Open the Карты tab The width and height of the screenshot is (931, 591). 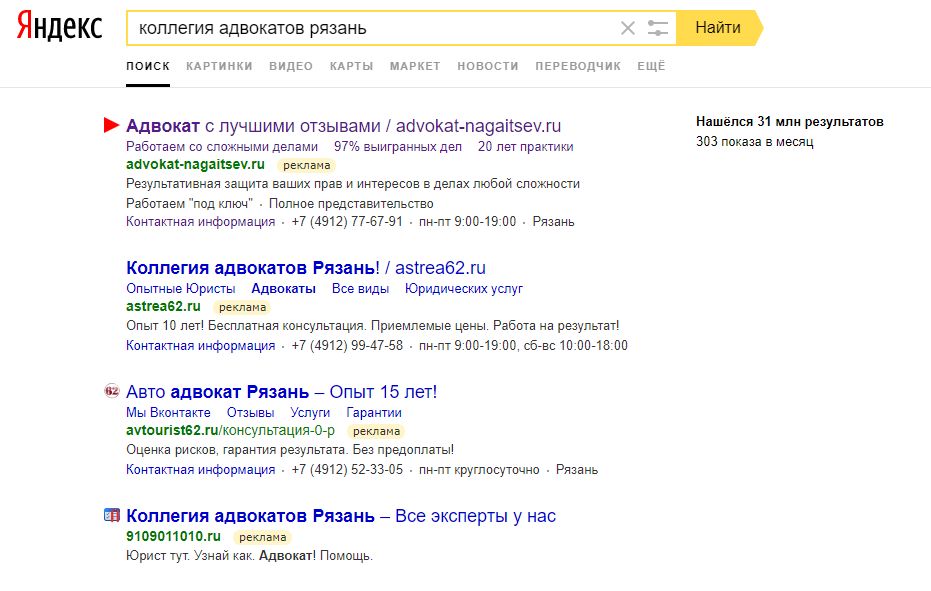(x=352, y=67)
